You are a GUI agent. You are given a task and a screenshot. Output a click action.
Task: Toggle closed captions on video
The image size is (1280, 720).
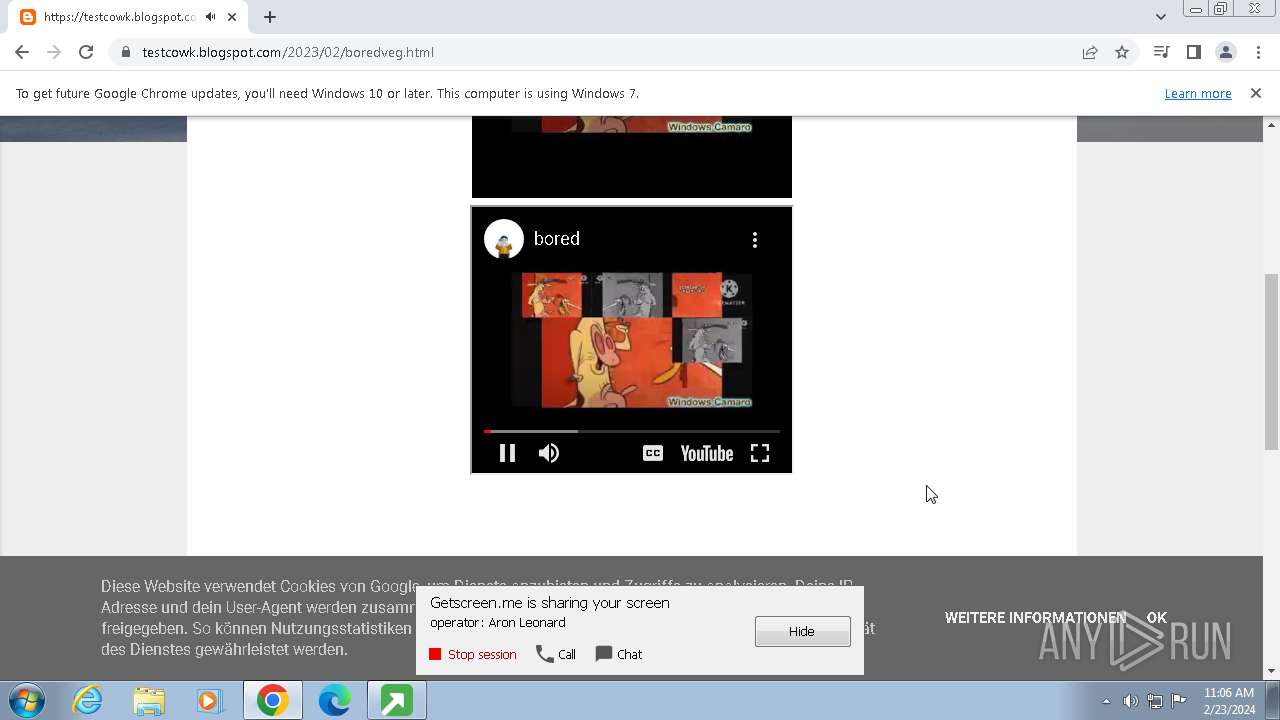tap(653, 453)
